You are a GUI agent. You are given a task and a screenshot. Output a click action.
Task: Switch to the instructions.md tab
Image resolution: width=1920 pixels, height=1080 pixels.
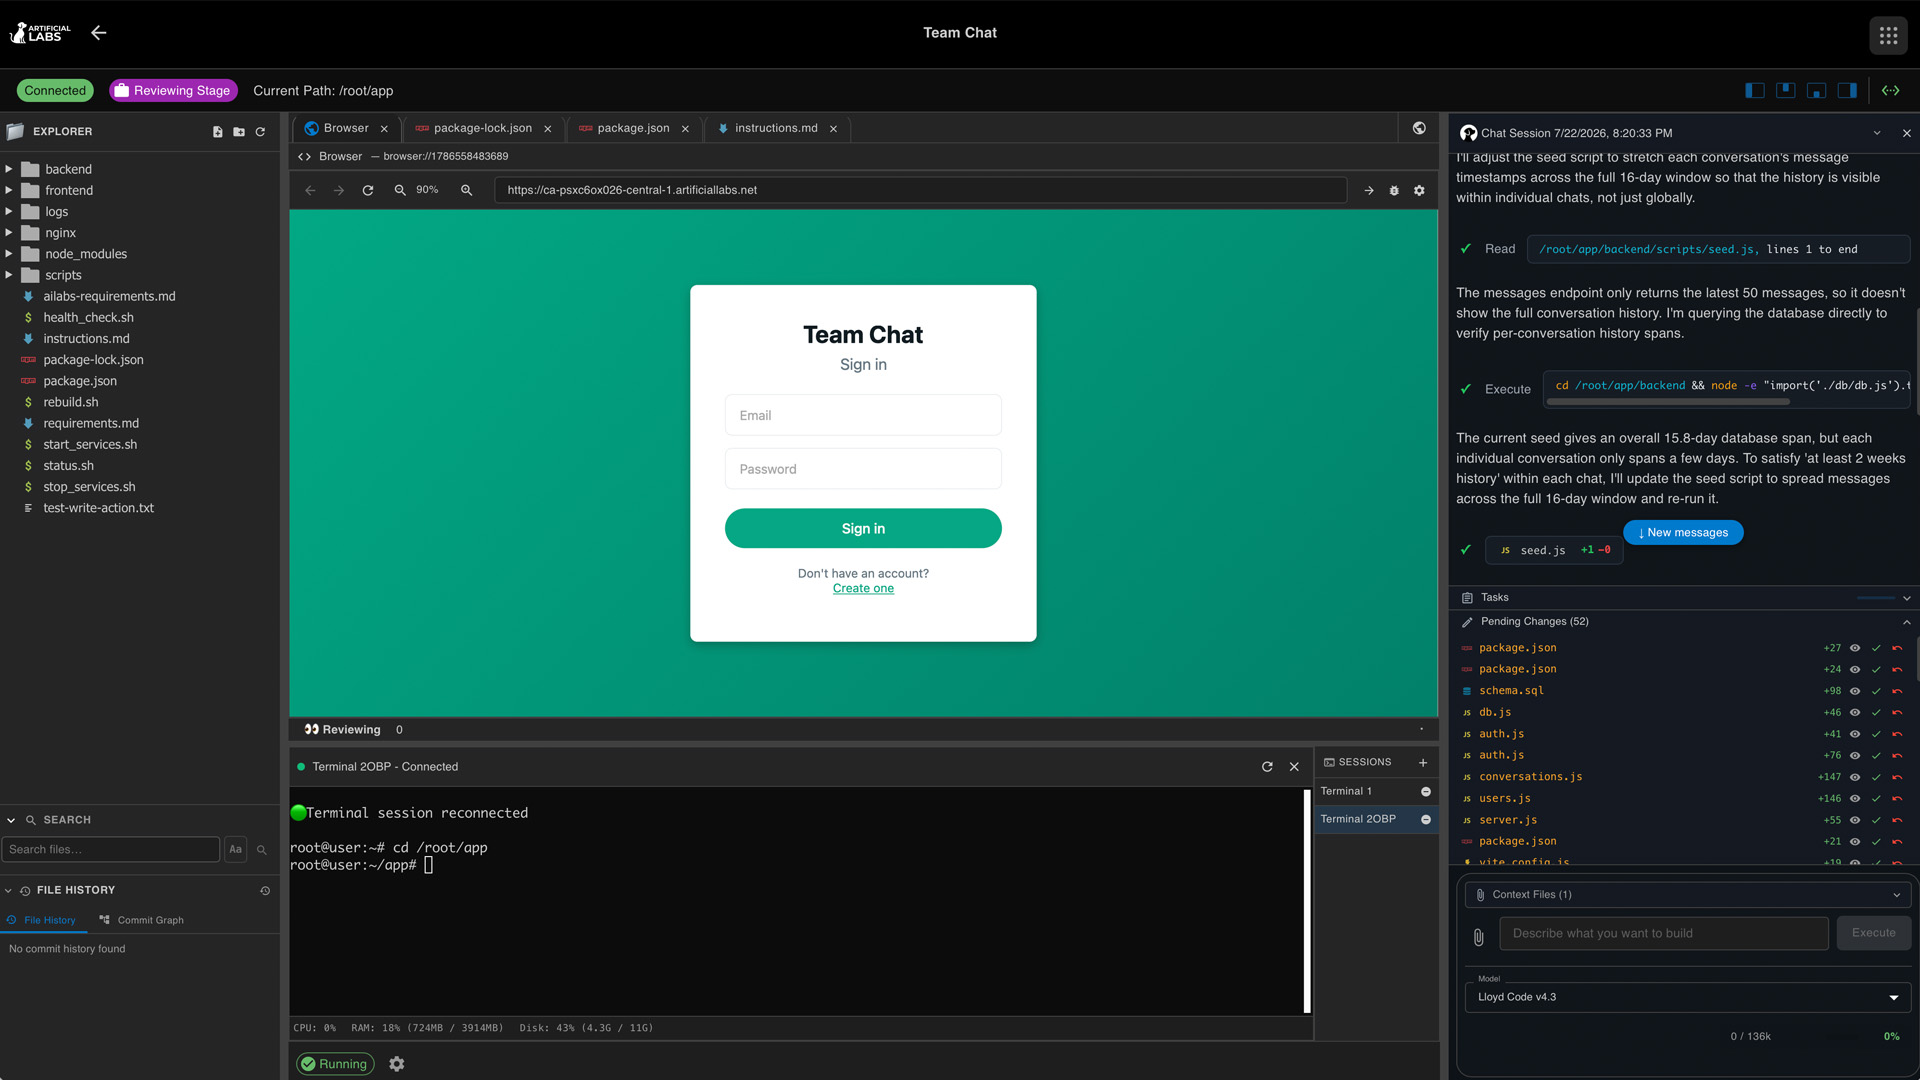(x=776, y=128)
